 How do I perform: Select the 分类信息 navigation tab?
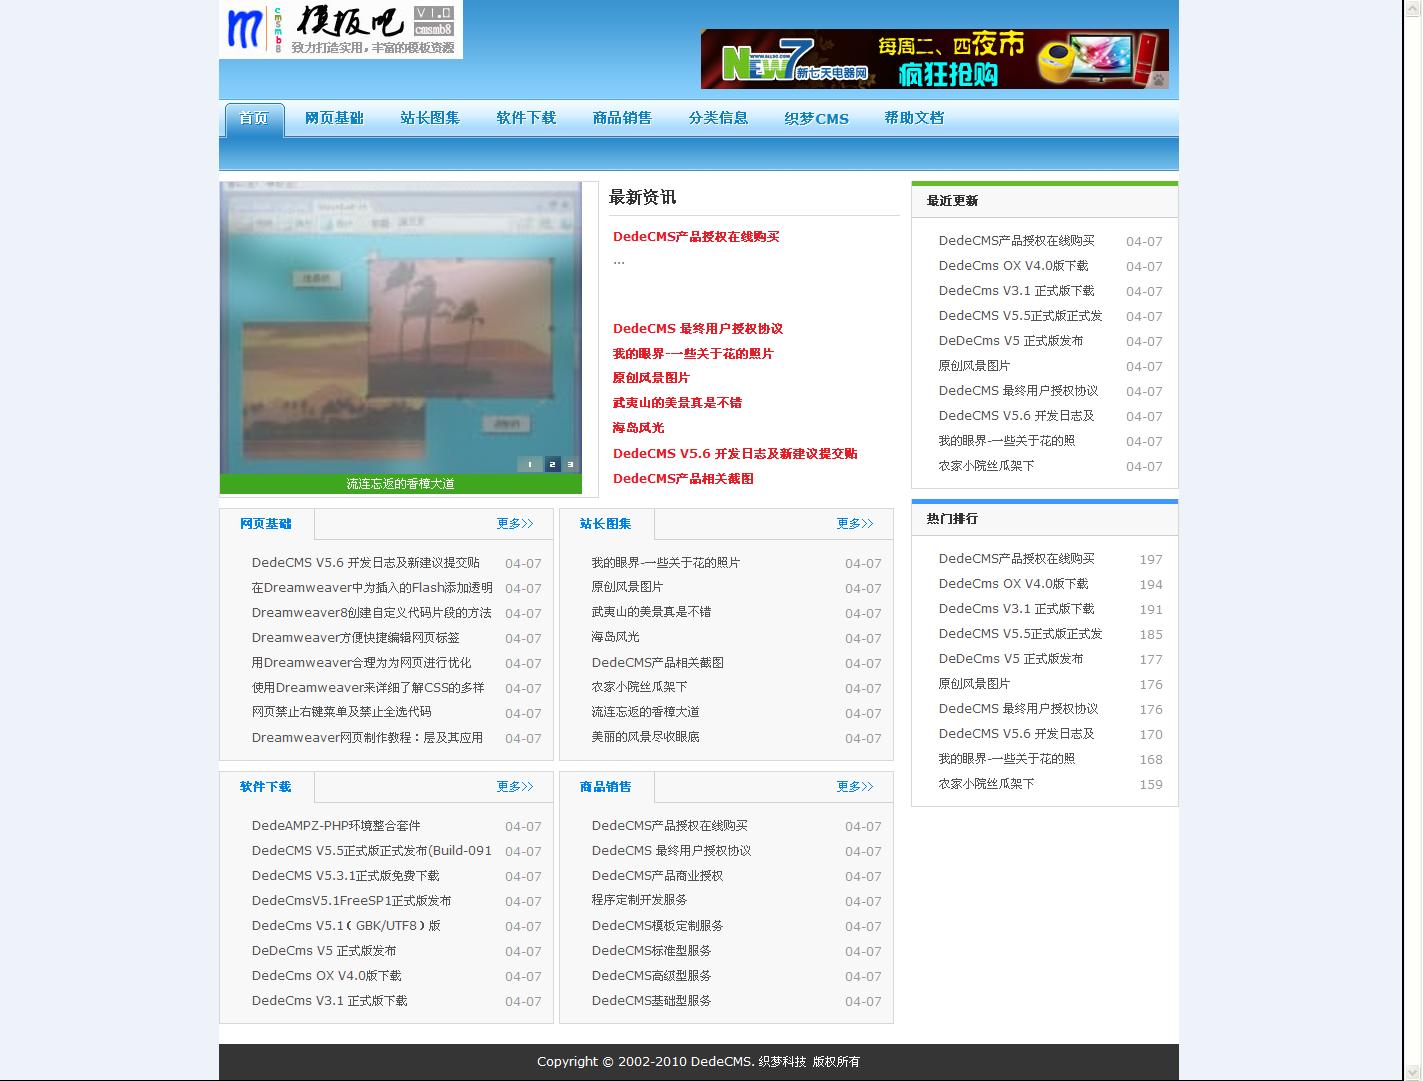pos(718,118)
